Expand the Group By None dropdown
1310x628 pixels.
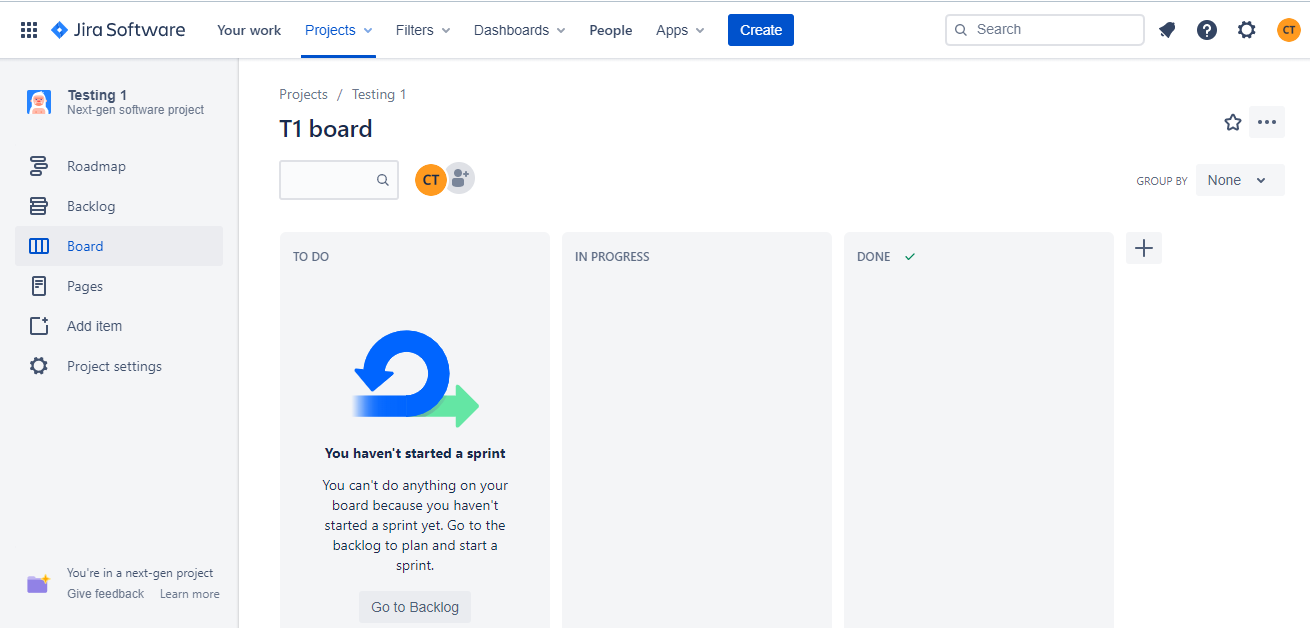tap(1239, 180)
